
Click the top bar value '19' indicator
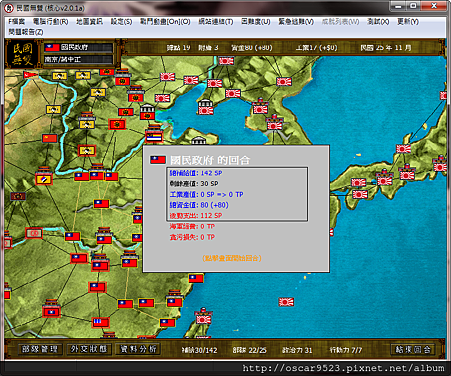tap(178, 48)
